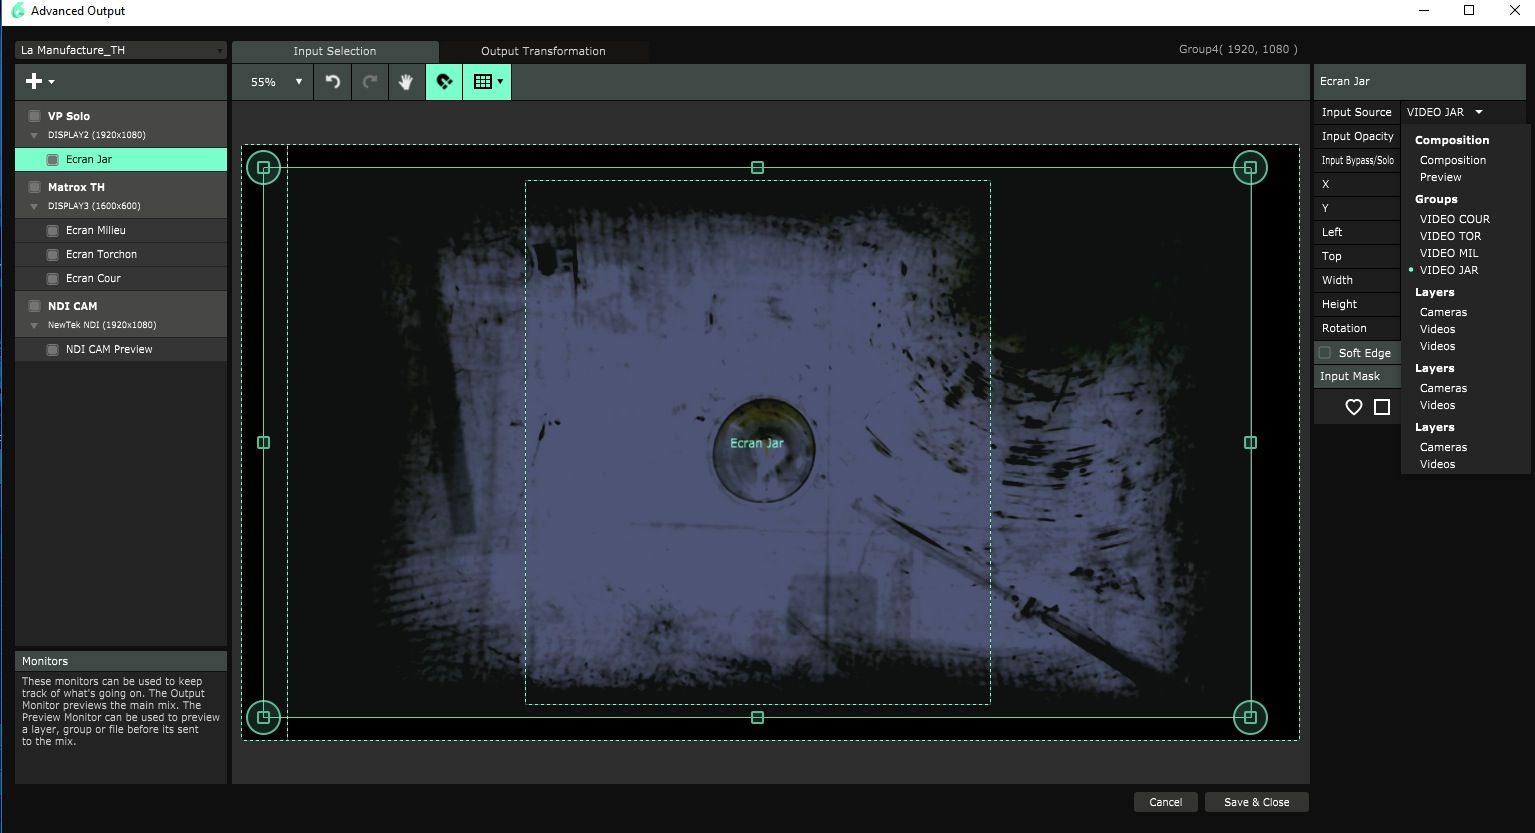Switch to the Output Transformation tab
The height and width of the screenshot is (833, 1535).
(543, 51)
